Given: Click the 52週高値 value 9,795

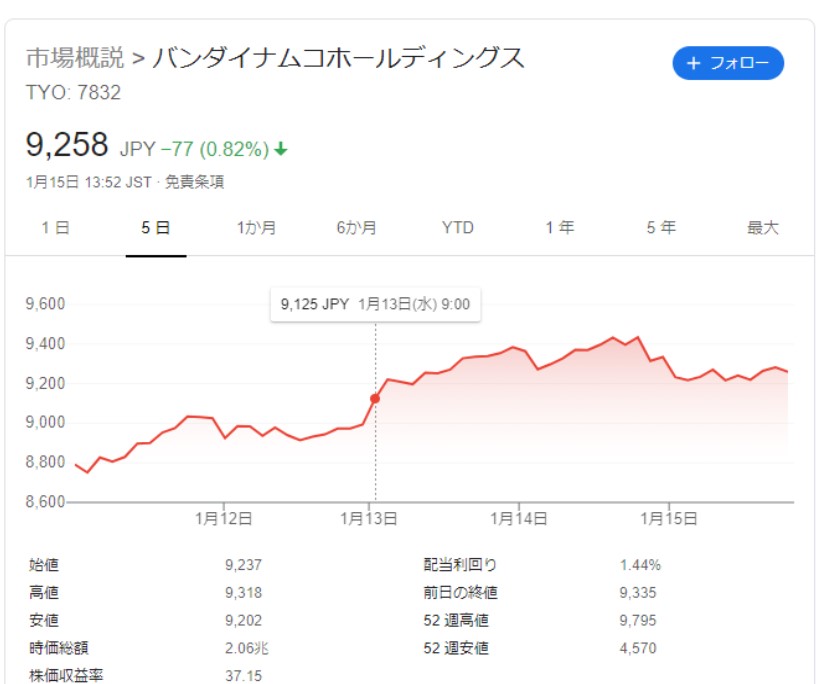Looking at the screenshot, I should (x=638, y=621).
